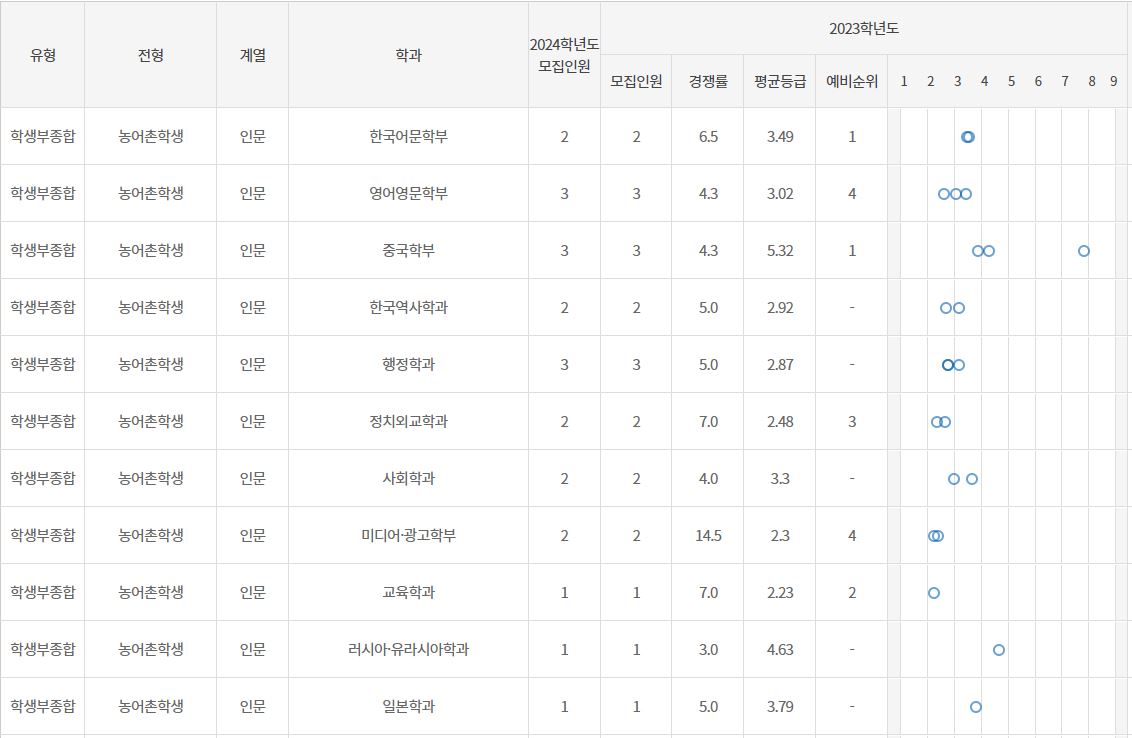Image resolution: width=1132 pixels, height=738 pixels.
Task: Click the 평균등급 column header
Action: coord(778,81)
